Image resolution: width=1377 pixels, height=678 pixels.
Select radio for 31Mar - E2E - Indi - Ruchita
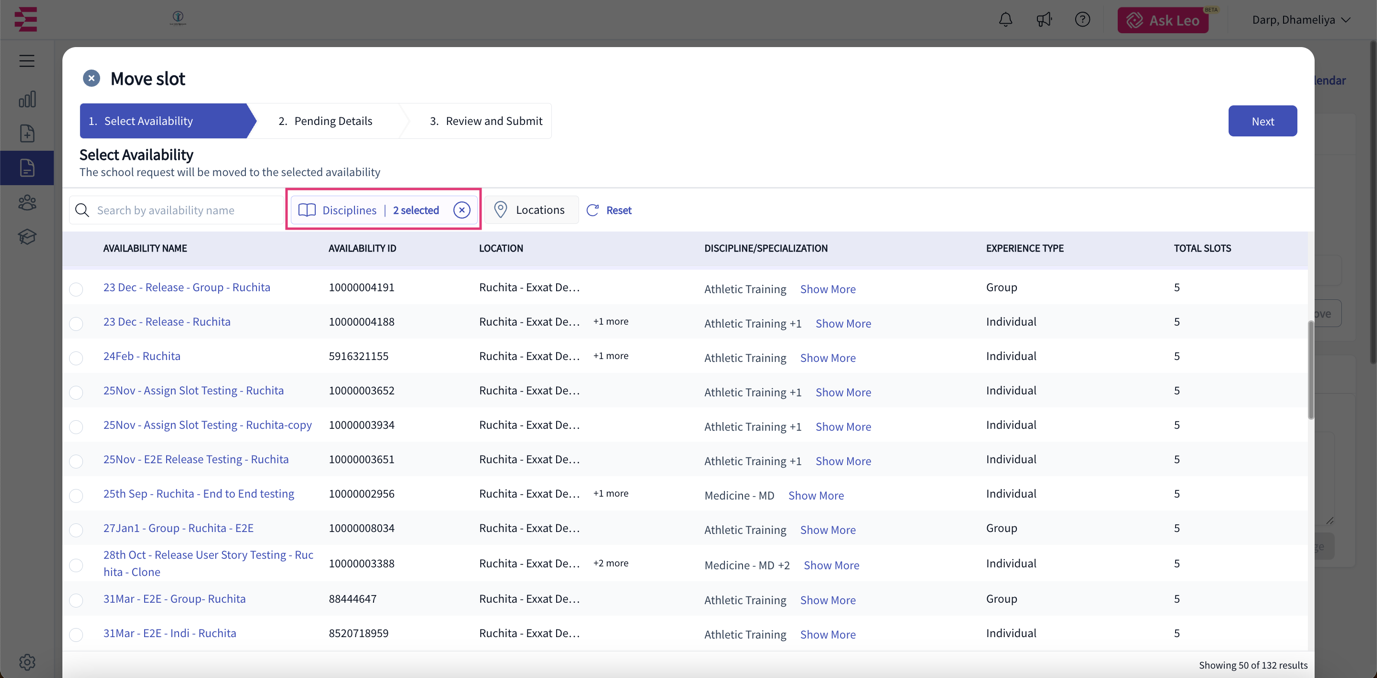(x=76, y=634)
